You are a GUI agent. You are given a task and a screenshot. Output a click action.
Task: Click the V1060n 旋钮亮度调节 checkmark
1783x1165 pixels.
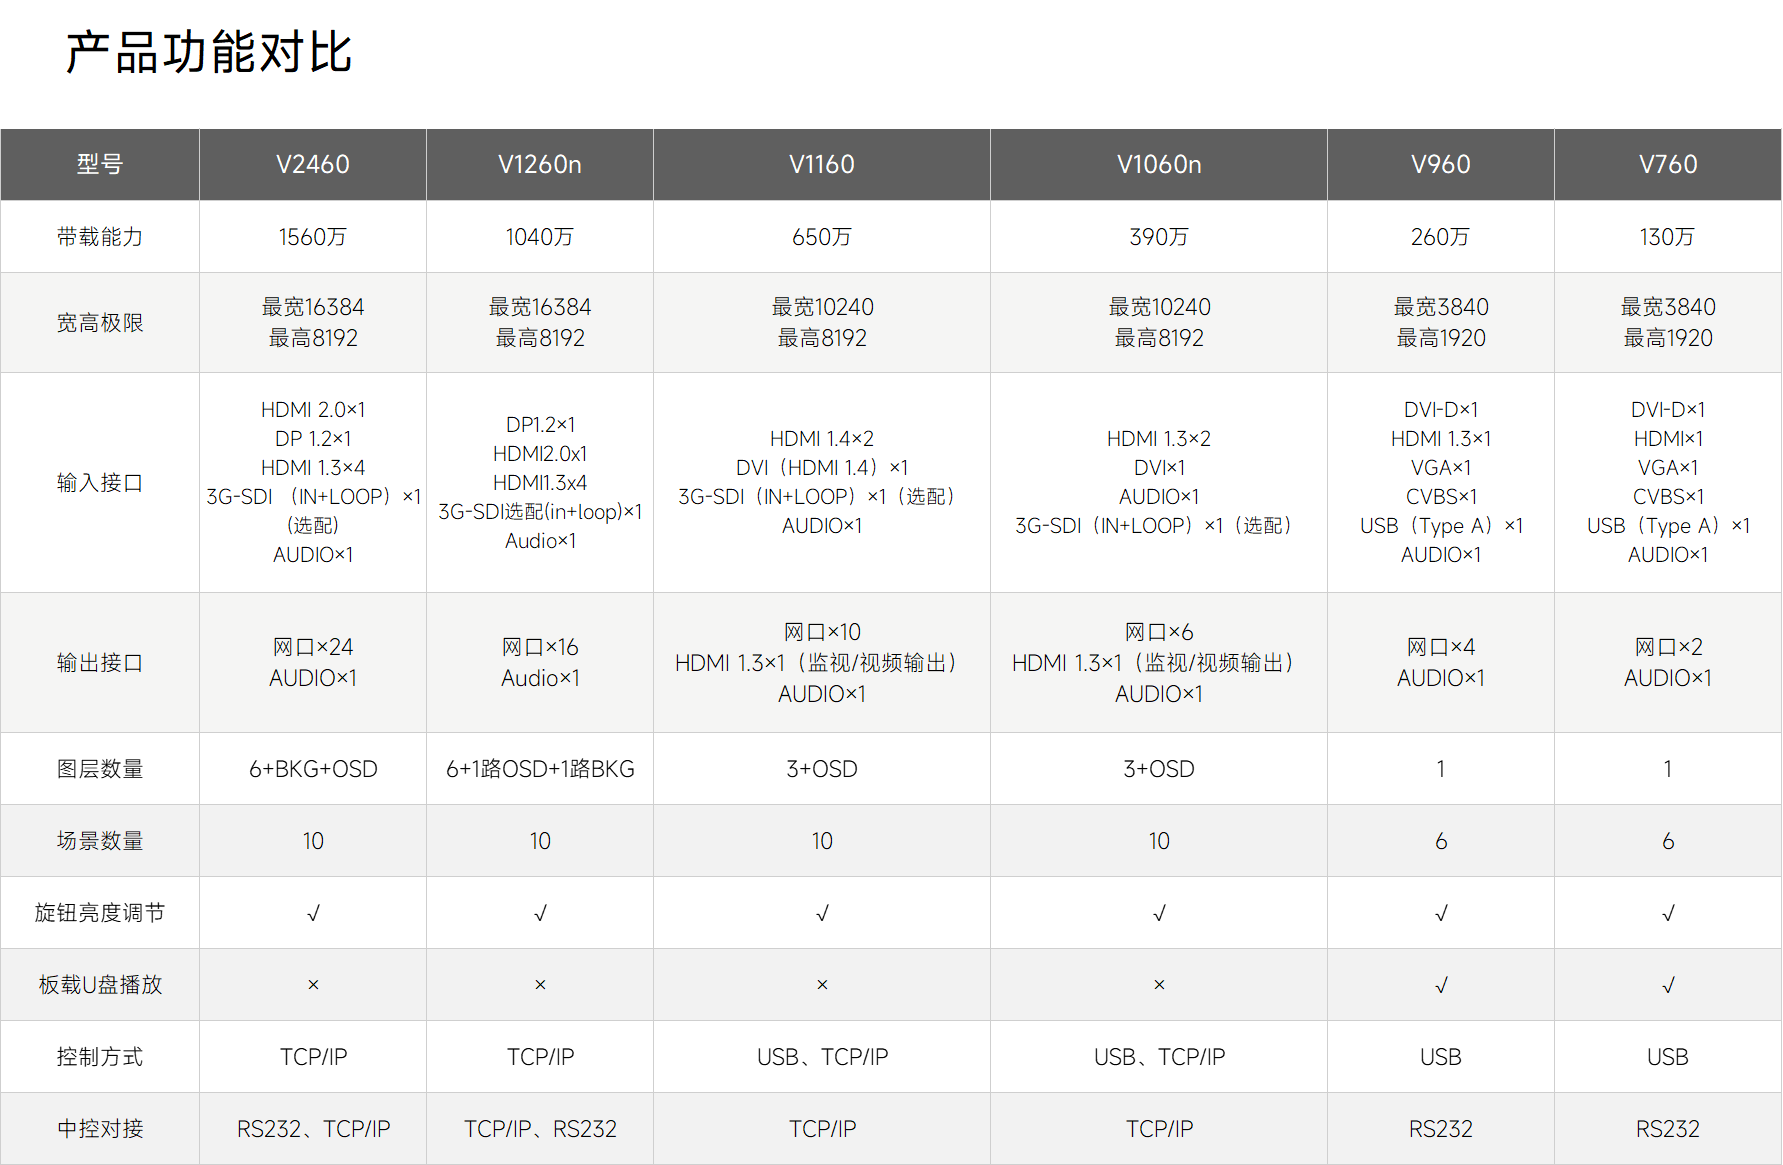pyautogui.click(x=1158, y=913)
